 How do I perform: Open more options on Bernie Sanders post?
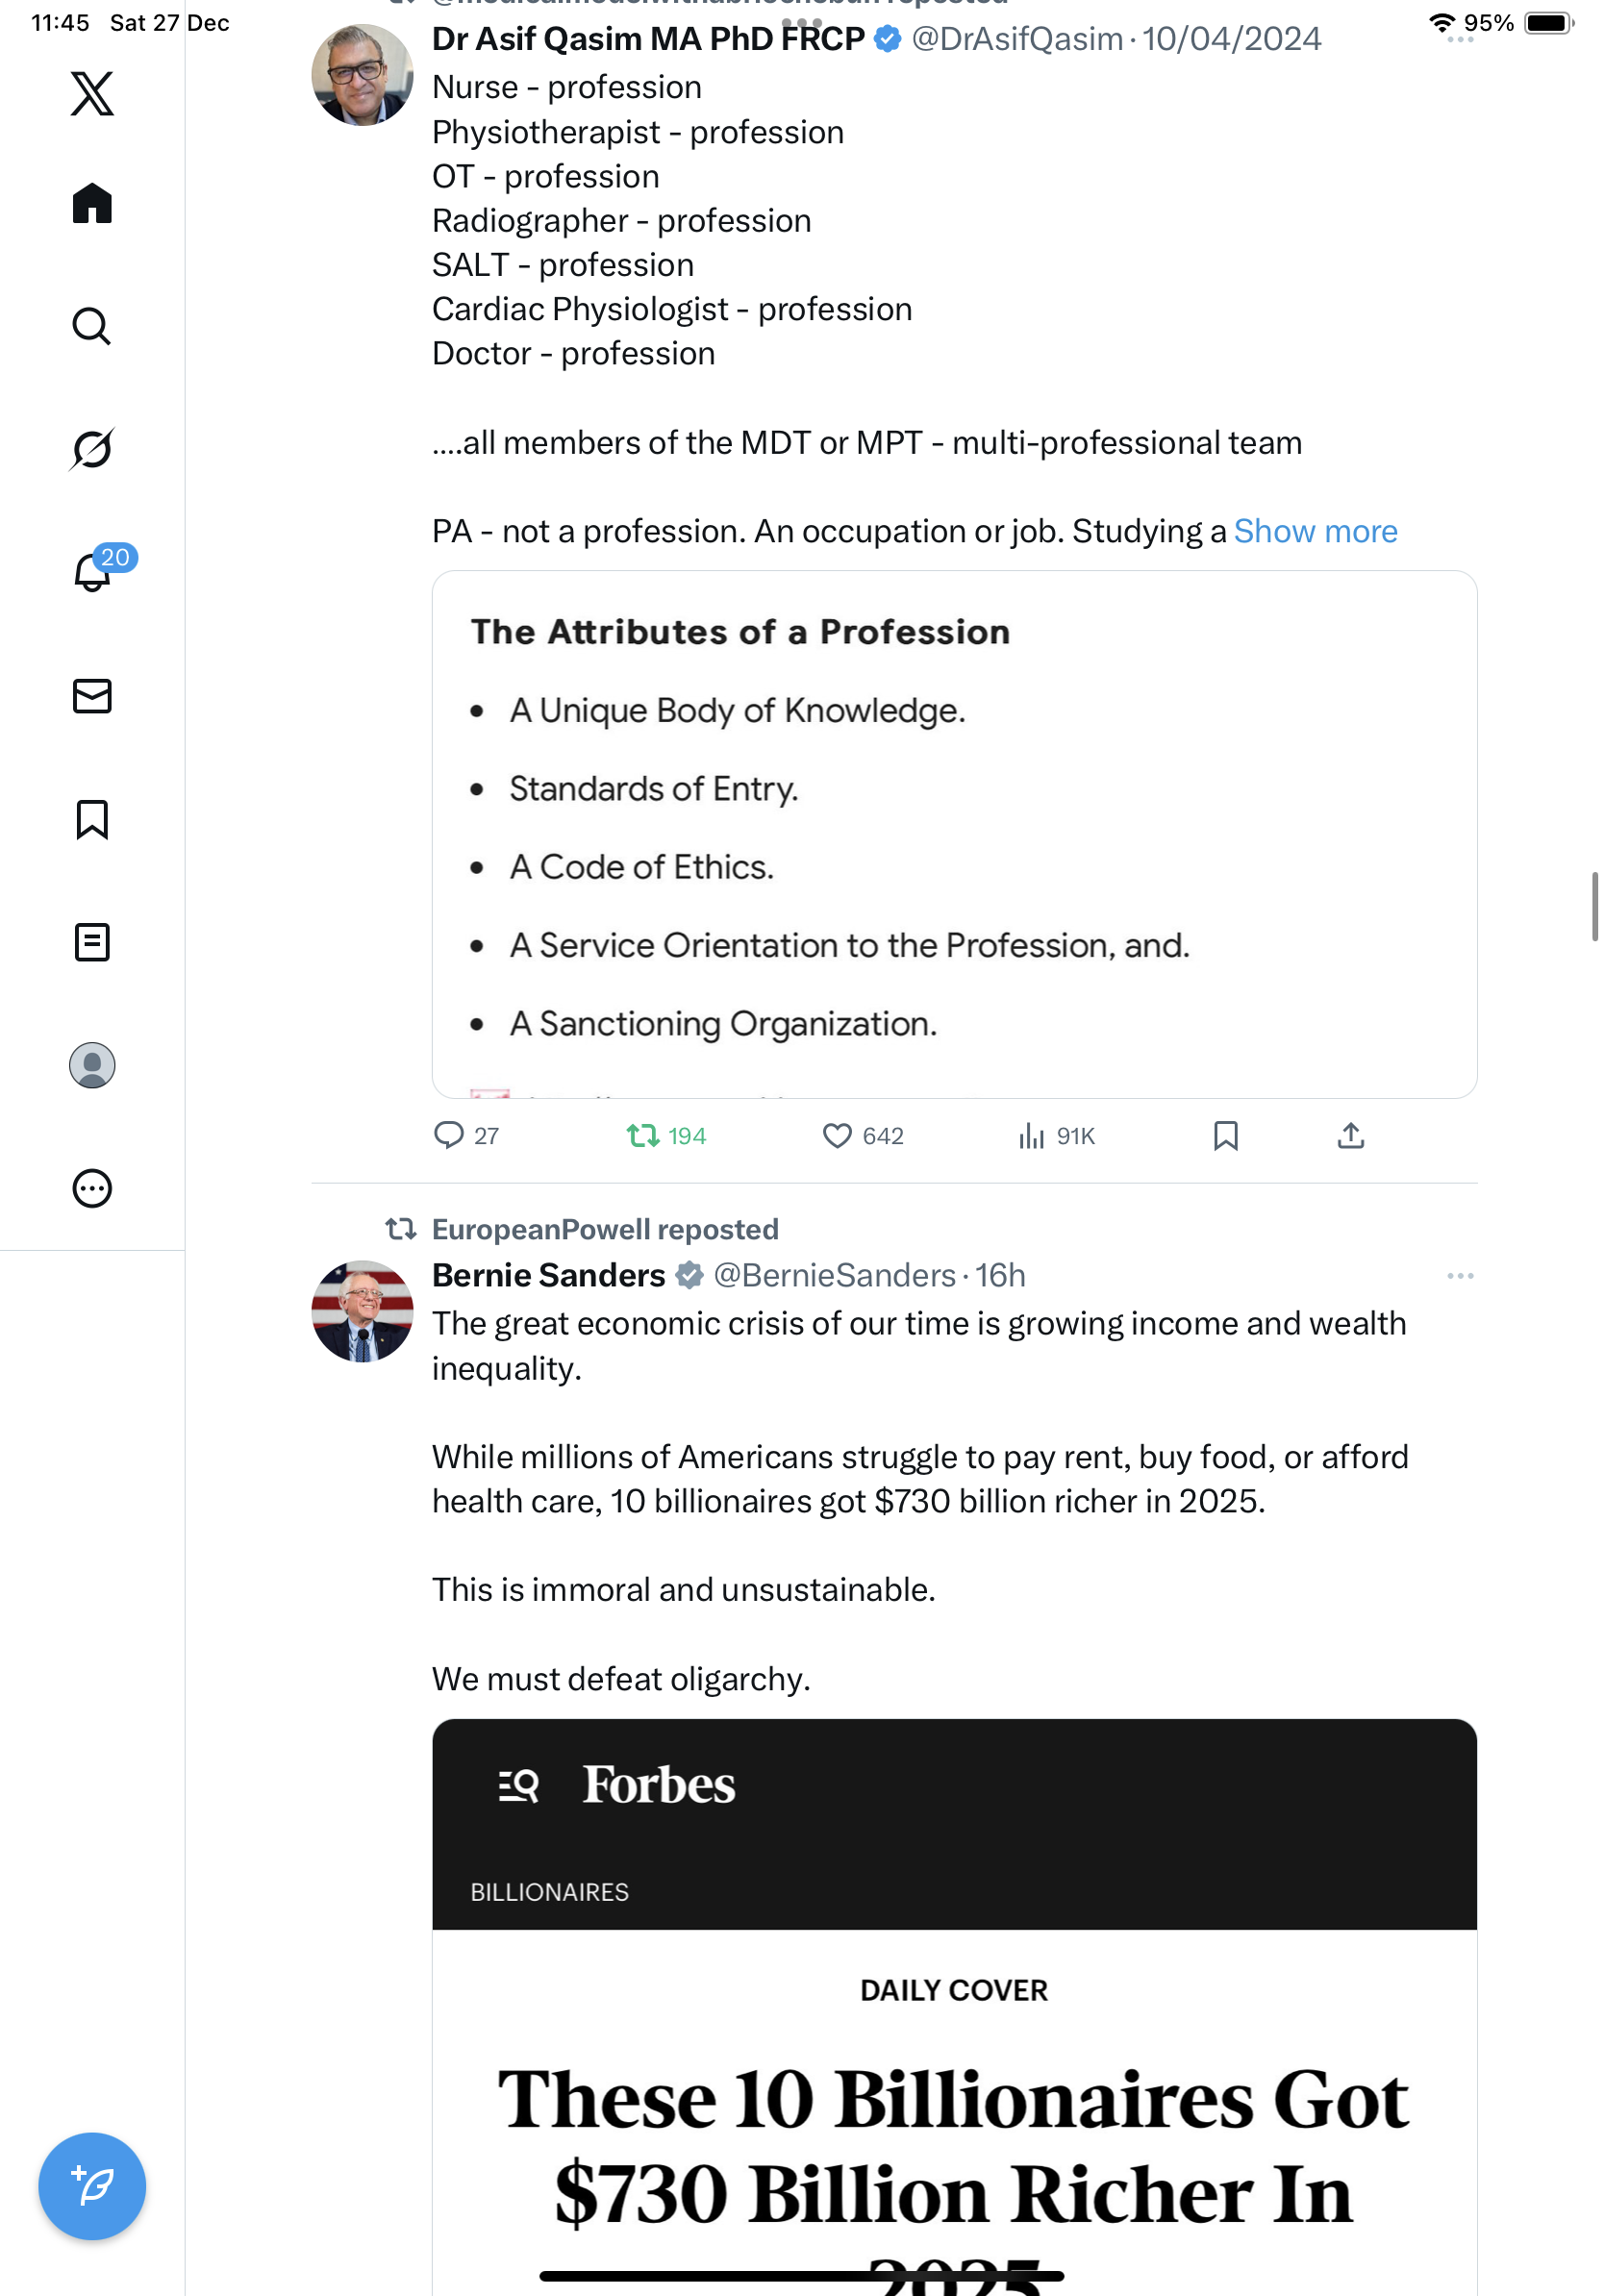click(x=1460, y=1276)
